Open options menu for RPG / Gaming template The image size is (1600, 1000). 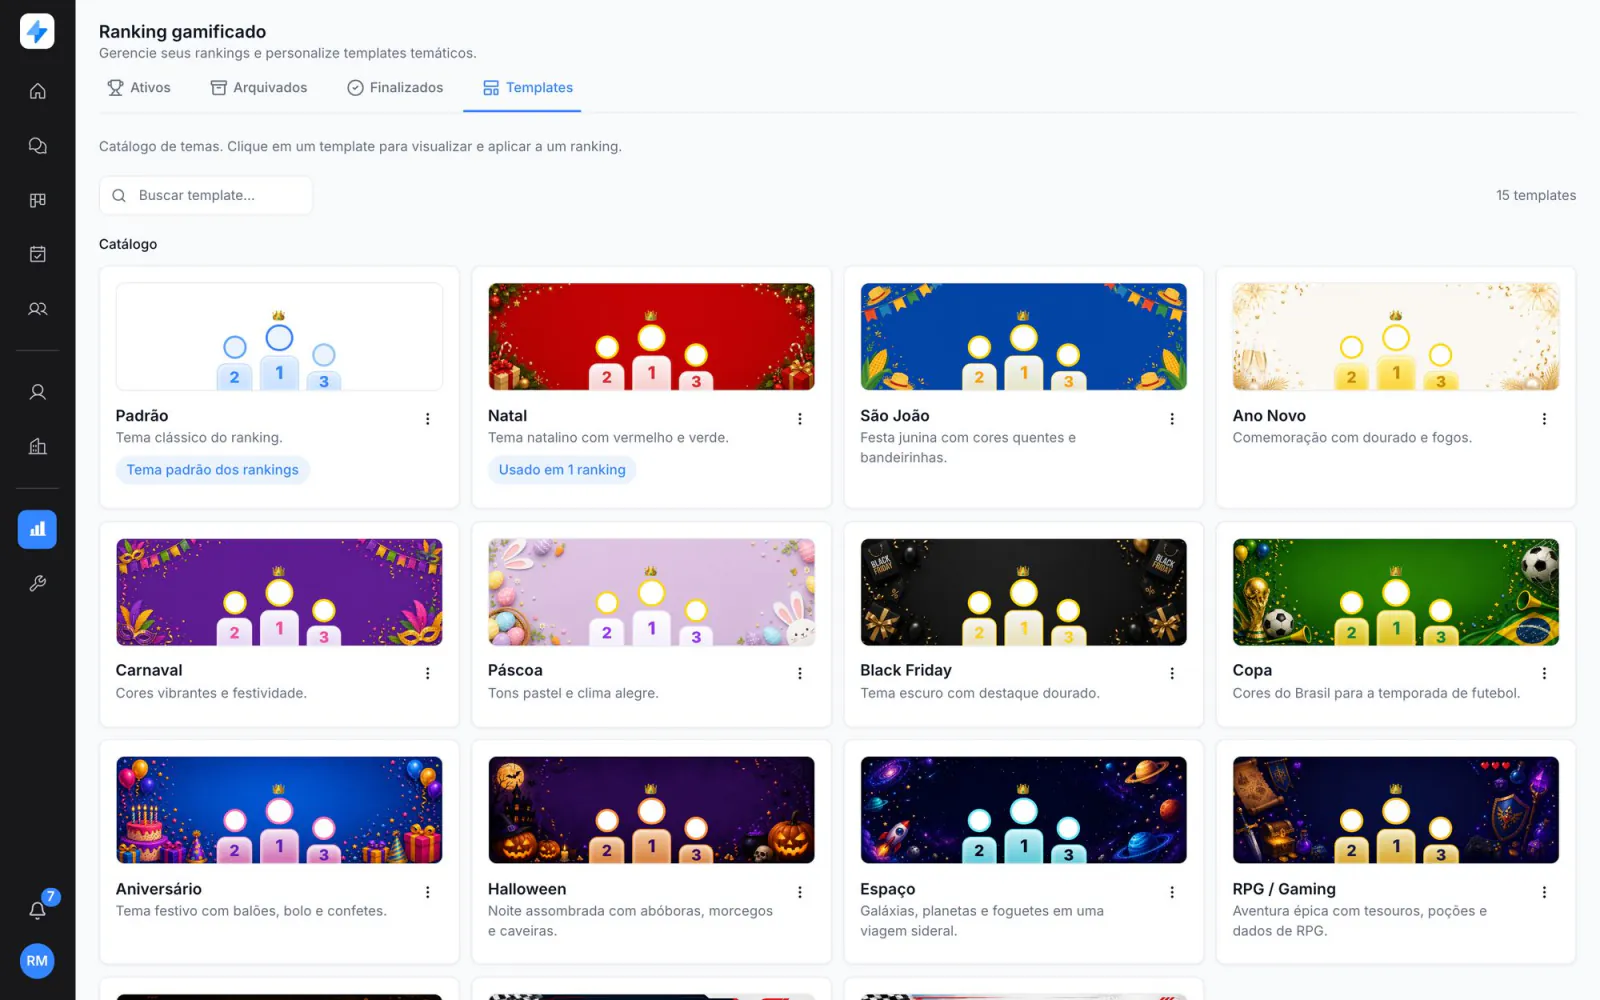tap(1544, 892)
